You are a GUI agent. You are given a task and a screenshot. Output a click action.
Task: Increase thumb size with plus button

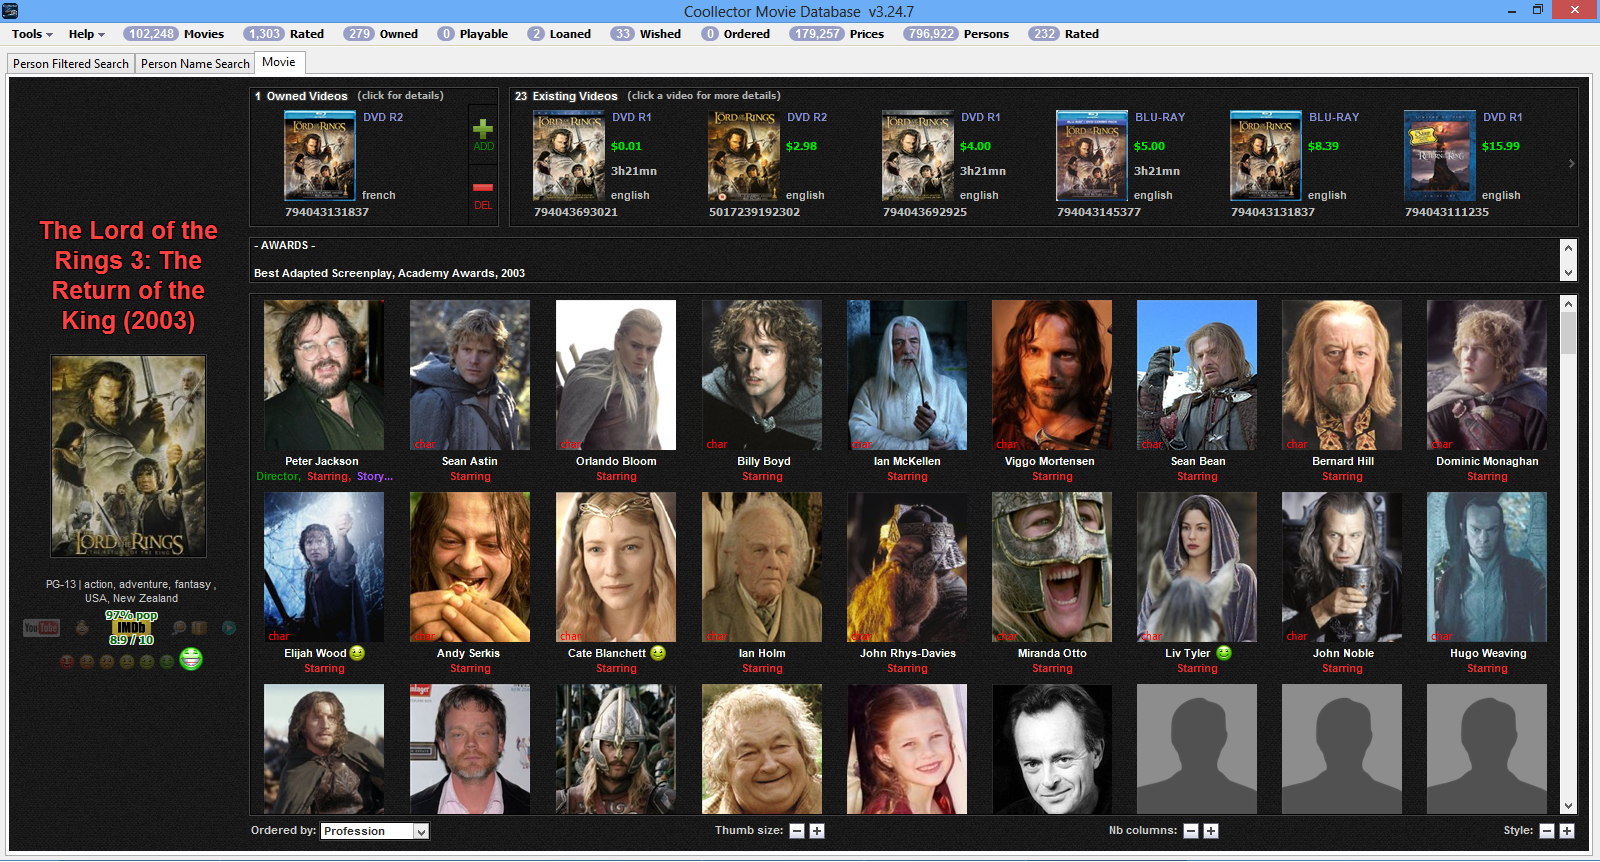pos(817,831)
